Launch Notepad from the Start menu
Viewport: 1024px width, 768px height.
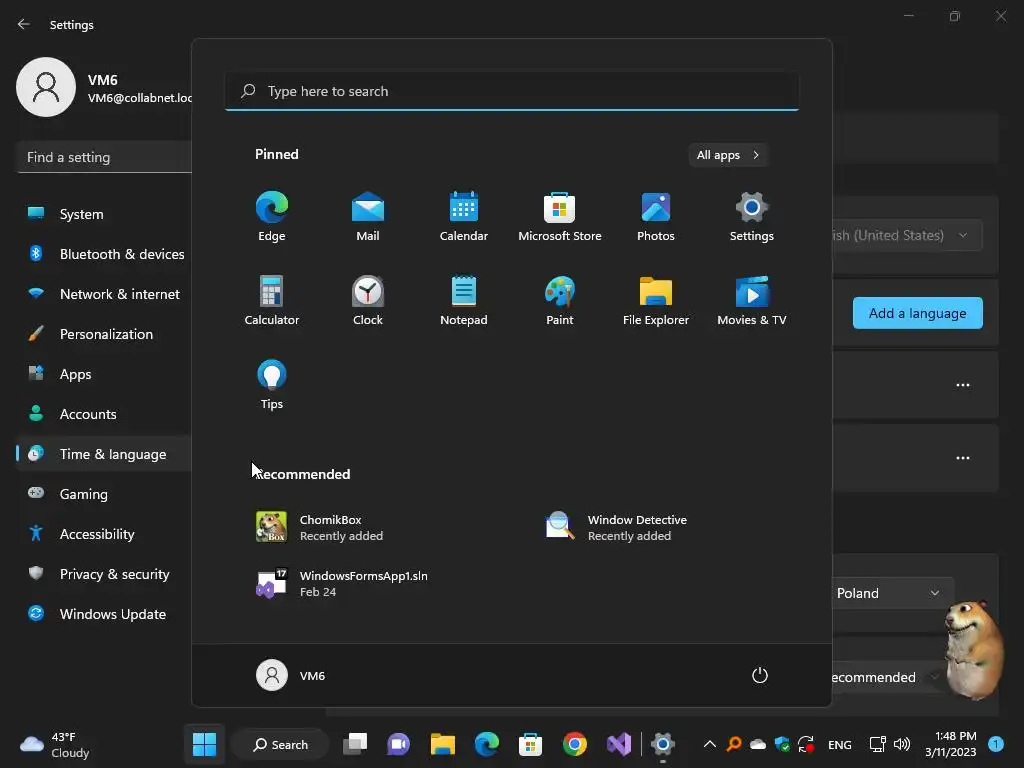pyautogui.click(x=464, y=300)
